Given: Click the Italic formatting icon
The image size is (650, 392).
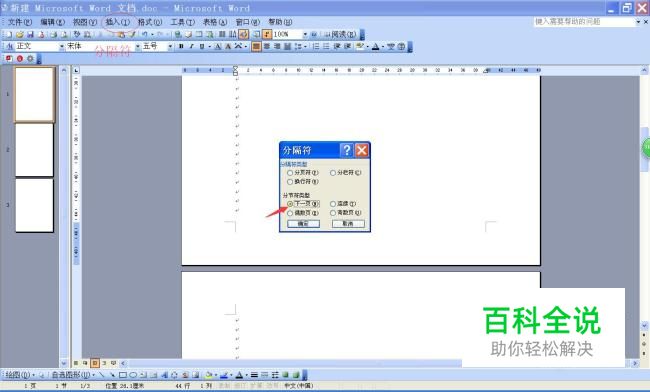Looking at the screenshot, I should [x=192, y=46].
